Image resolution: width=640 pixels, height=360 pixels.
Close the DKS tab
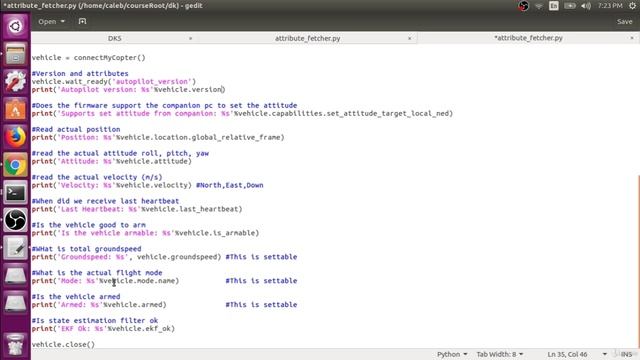coord(190,38)
